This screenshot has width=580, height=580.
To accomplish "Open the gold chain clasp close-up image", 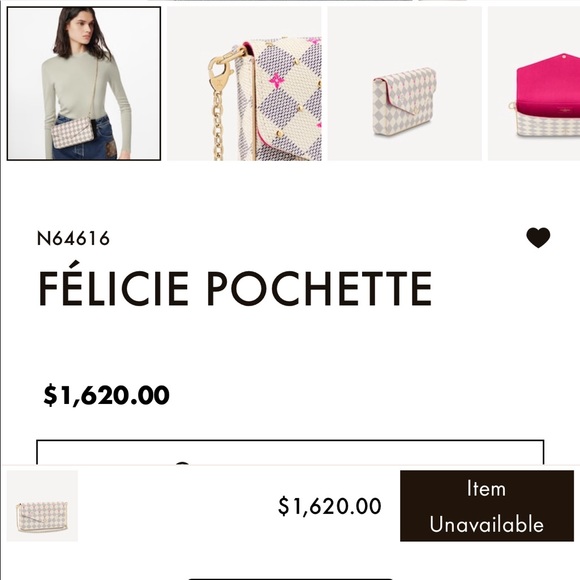I will click(x=244, y=84).
